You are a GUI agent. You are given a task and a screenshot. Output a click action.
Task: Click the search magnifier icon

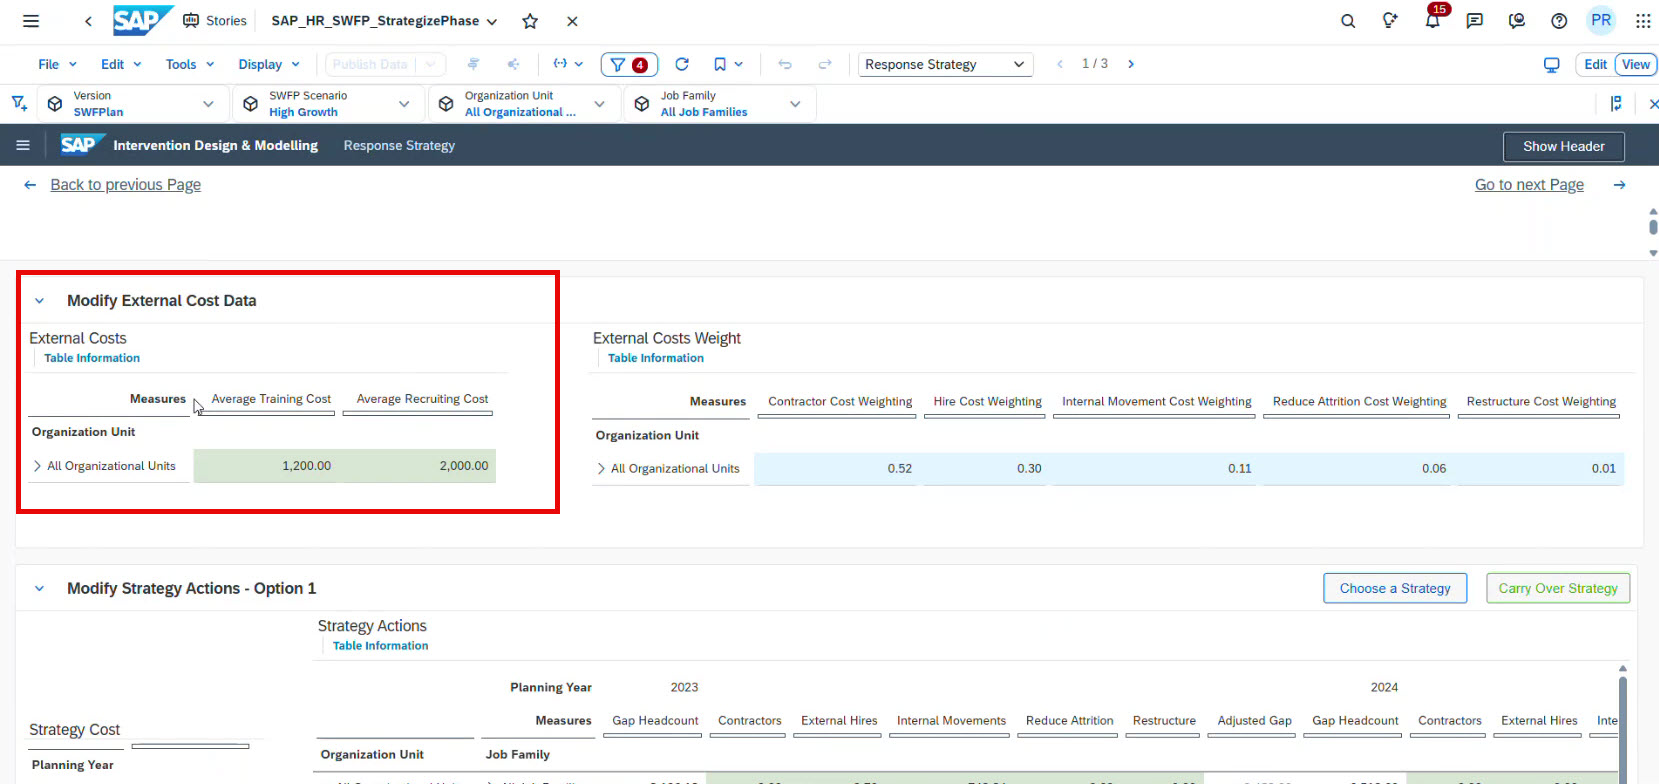[1348, 21]
